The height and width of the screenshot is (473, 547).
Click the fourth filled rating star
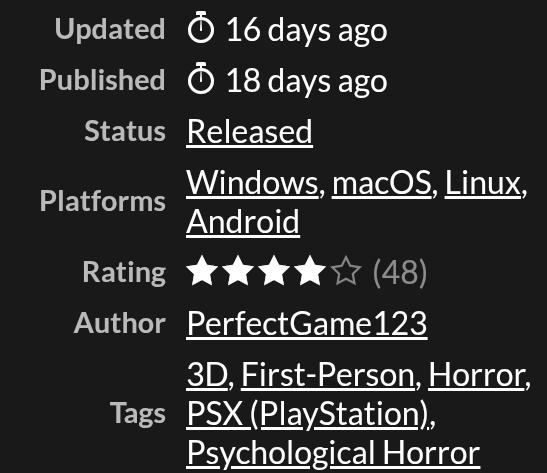tap(310, 271)
